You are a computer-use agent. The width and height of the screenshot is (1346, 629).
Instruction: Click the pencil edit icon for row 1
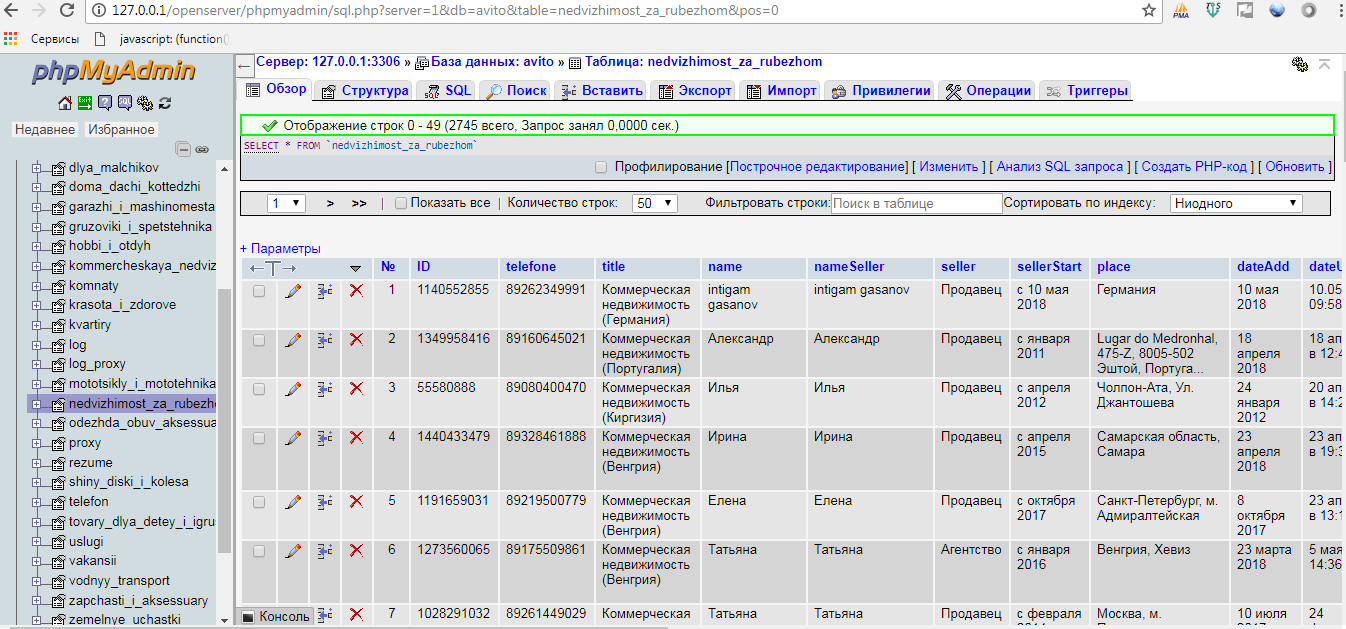click(x=293, y=290)
